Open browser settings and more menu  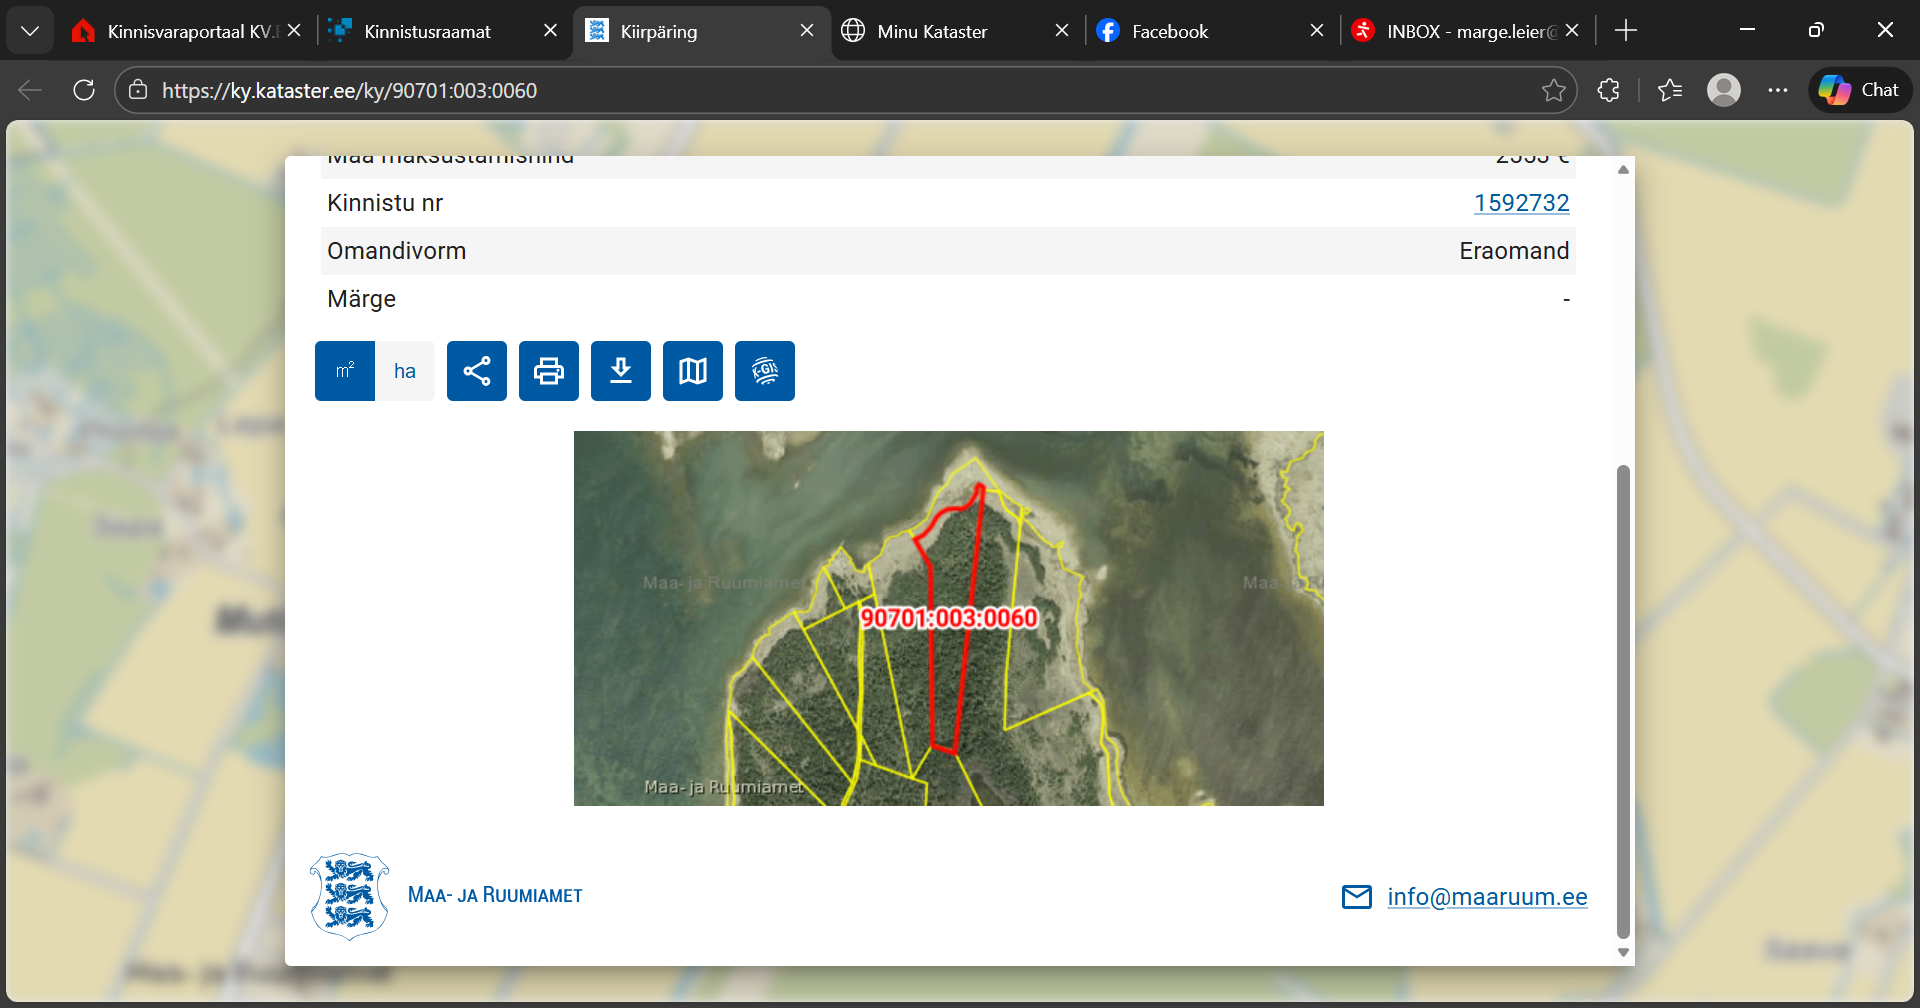point(1777,90)
